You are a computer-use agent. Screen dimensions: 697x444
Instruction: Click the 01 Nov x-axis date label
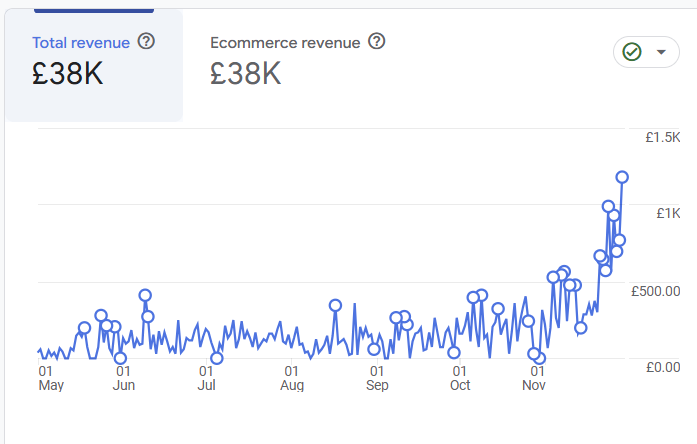[536, 377]
